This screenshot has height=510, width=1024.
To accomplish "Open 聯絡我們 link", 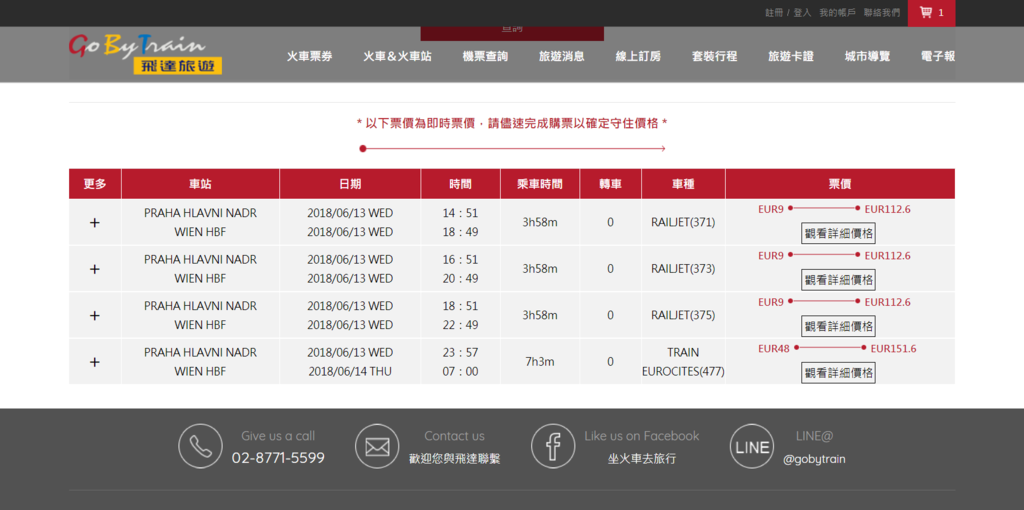I will point(882,12).
